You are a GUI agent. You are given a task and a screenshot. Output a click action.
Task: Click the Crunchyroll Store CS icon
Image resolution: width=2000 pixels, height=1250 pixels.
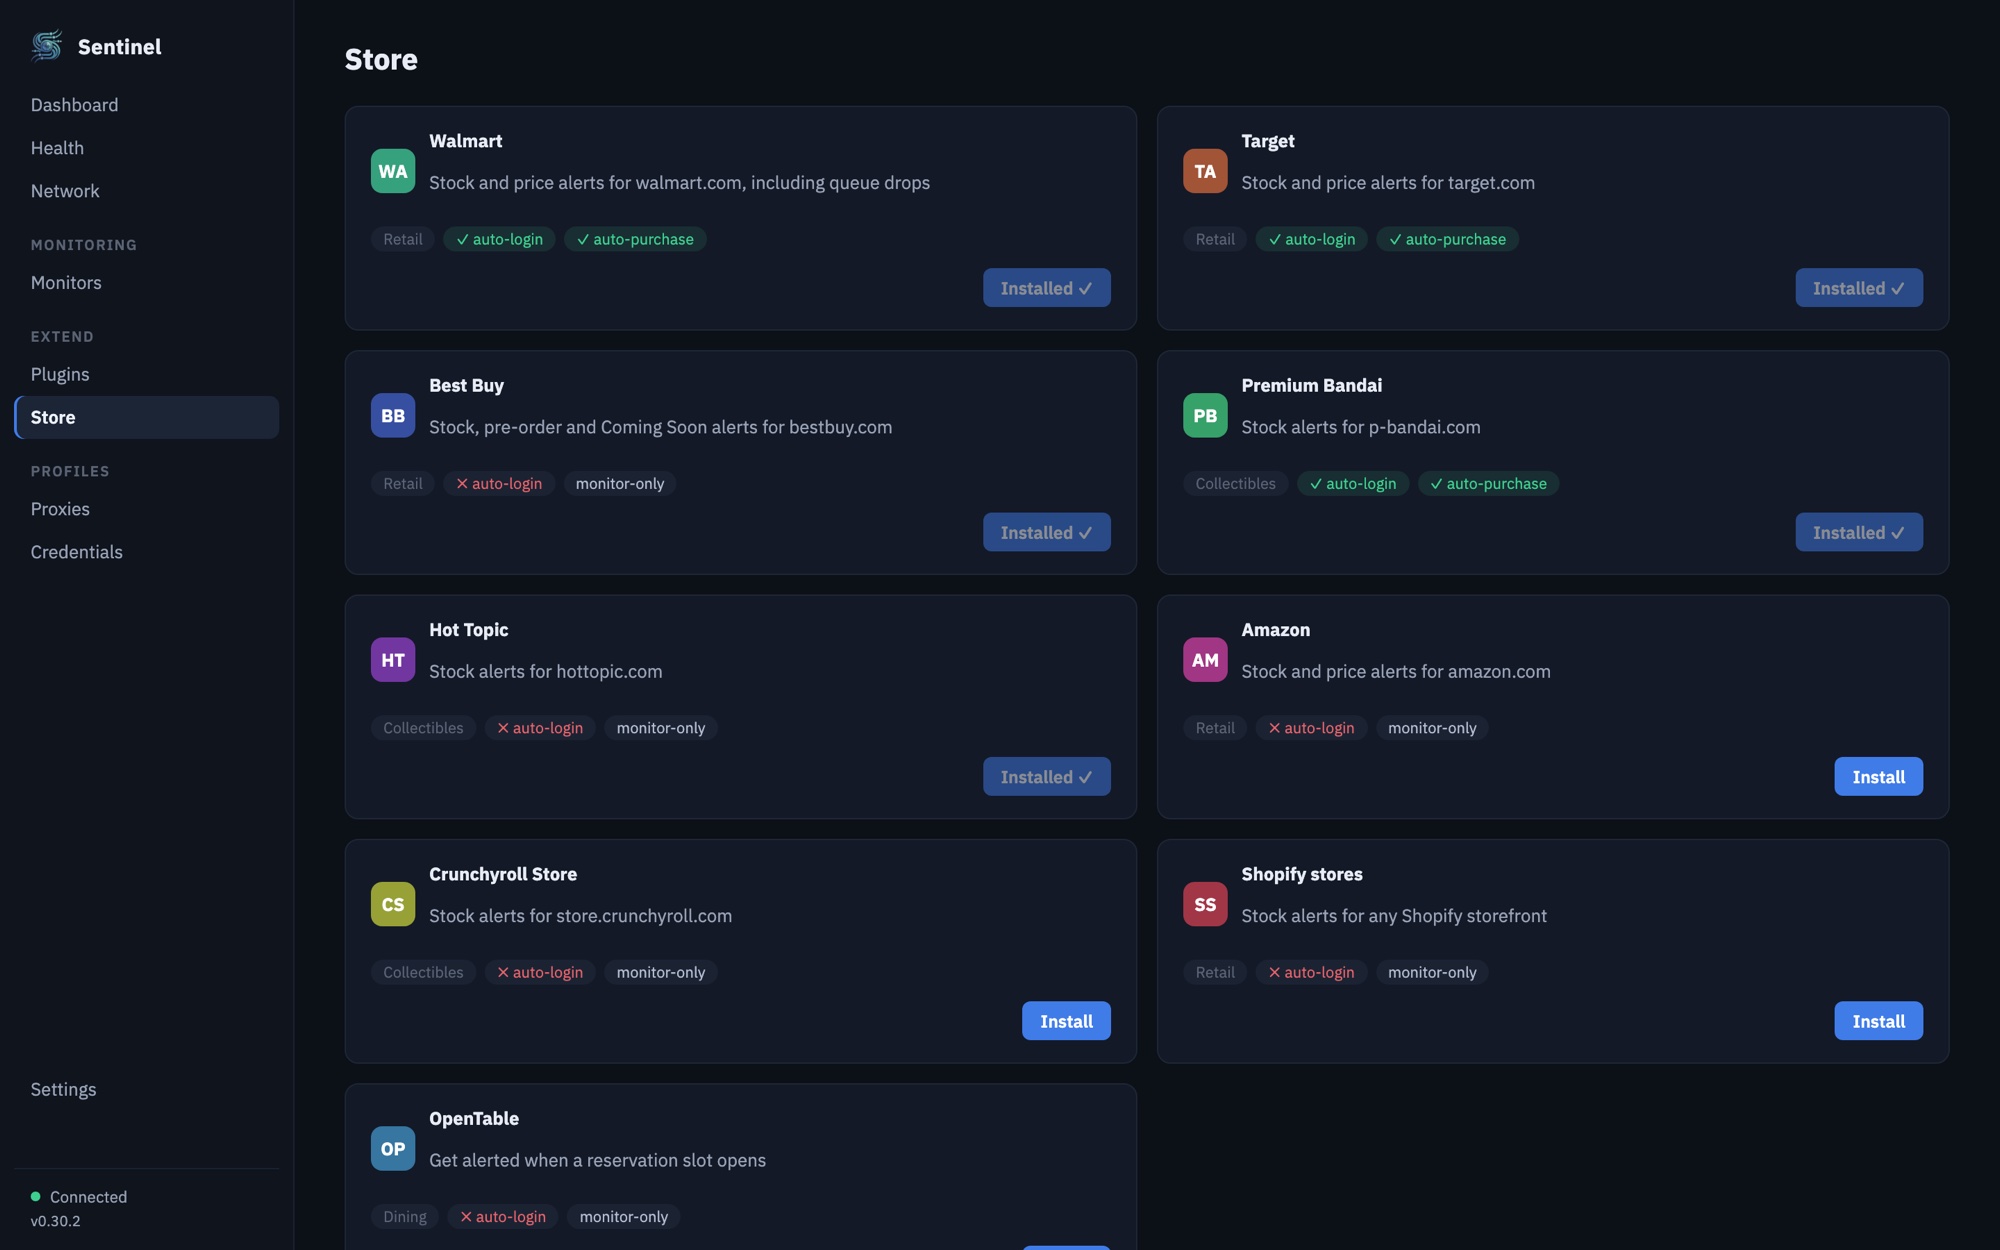pos(393,904)
